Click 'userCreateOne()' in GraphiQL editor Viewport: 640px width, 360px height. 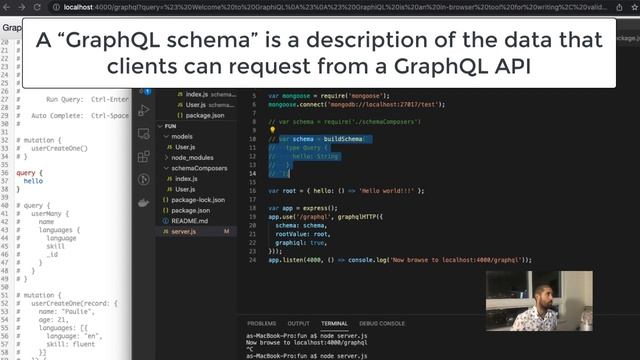[60, 148]
